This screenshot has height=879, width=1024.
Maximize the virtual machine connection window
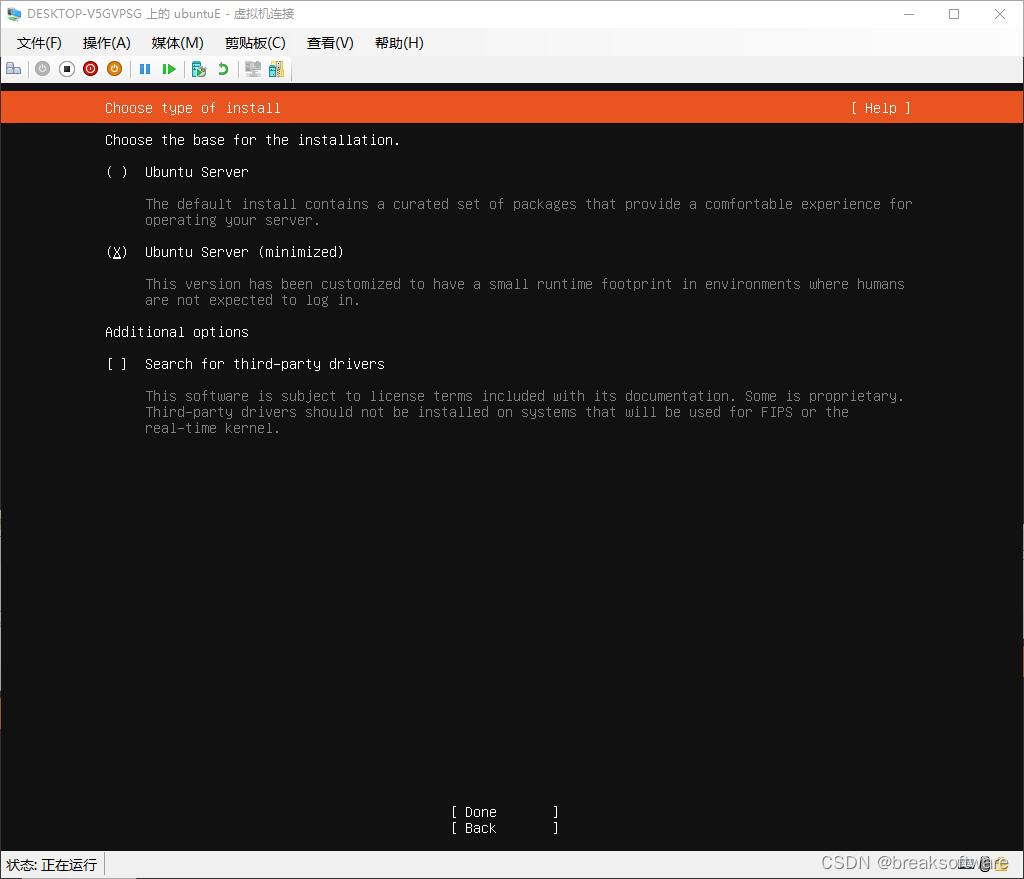(x=954, y=14)
